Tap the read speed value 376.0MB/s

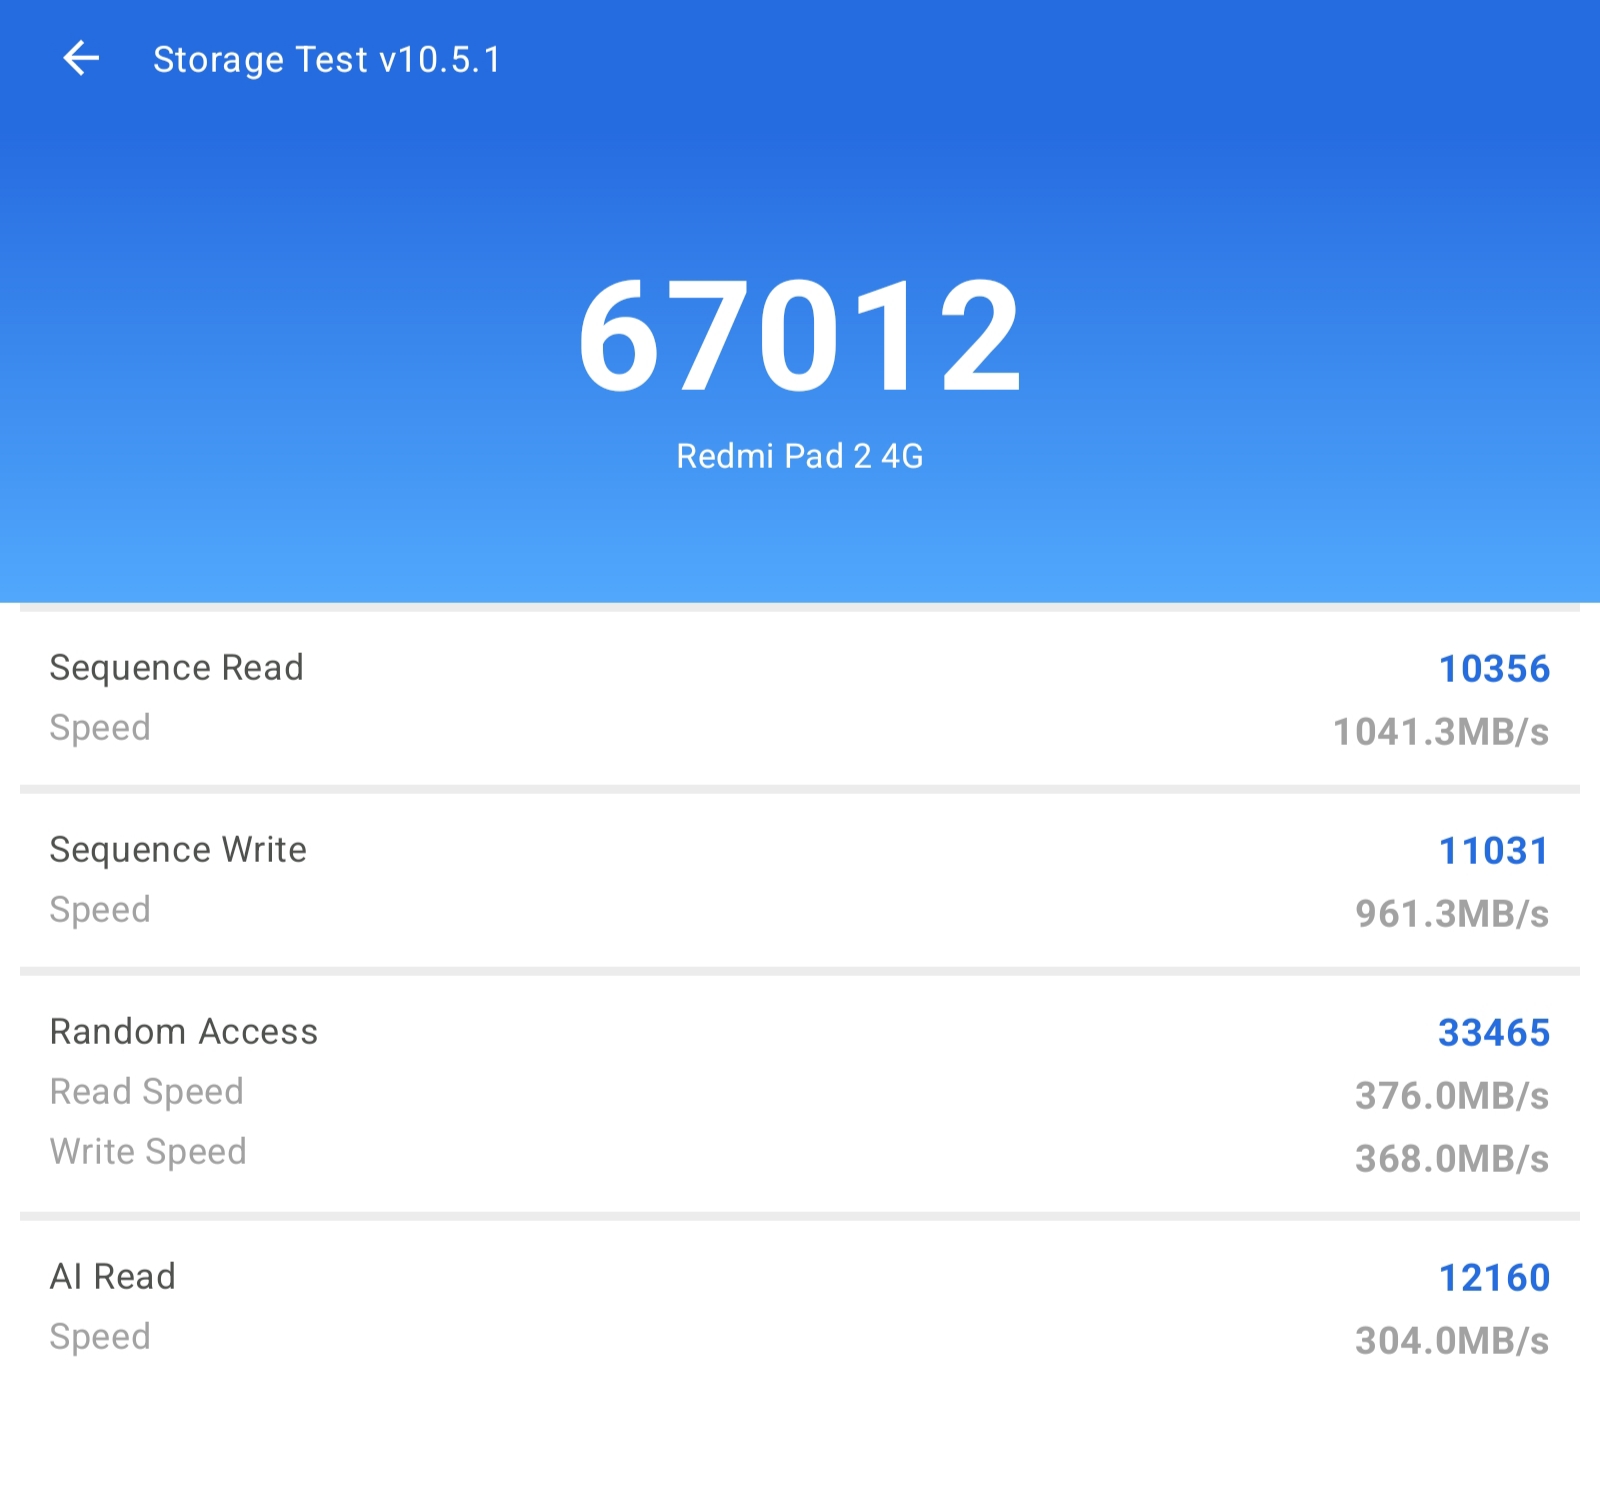point(1452,1096)
